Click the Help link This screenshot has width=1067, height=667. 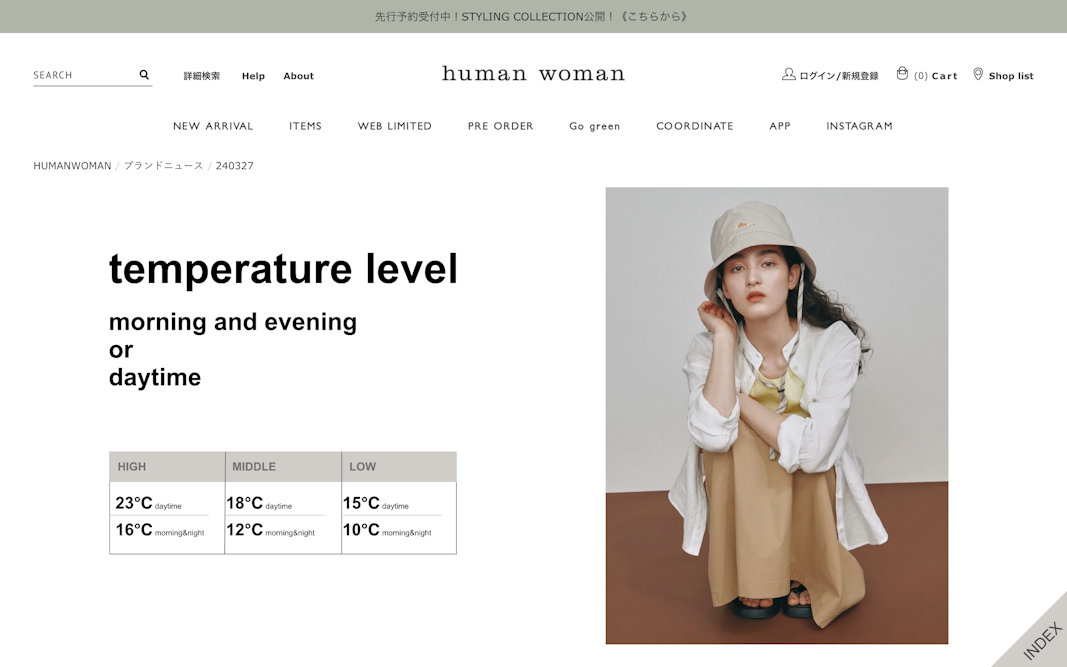click(x=253, y=75)
